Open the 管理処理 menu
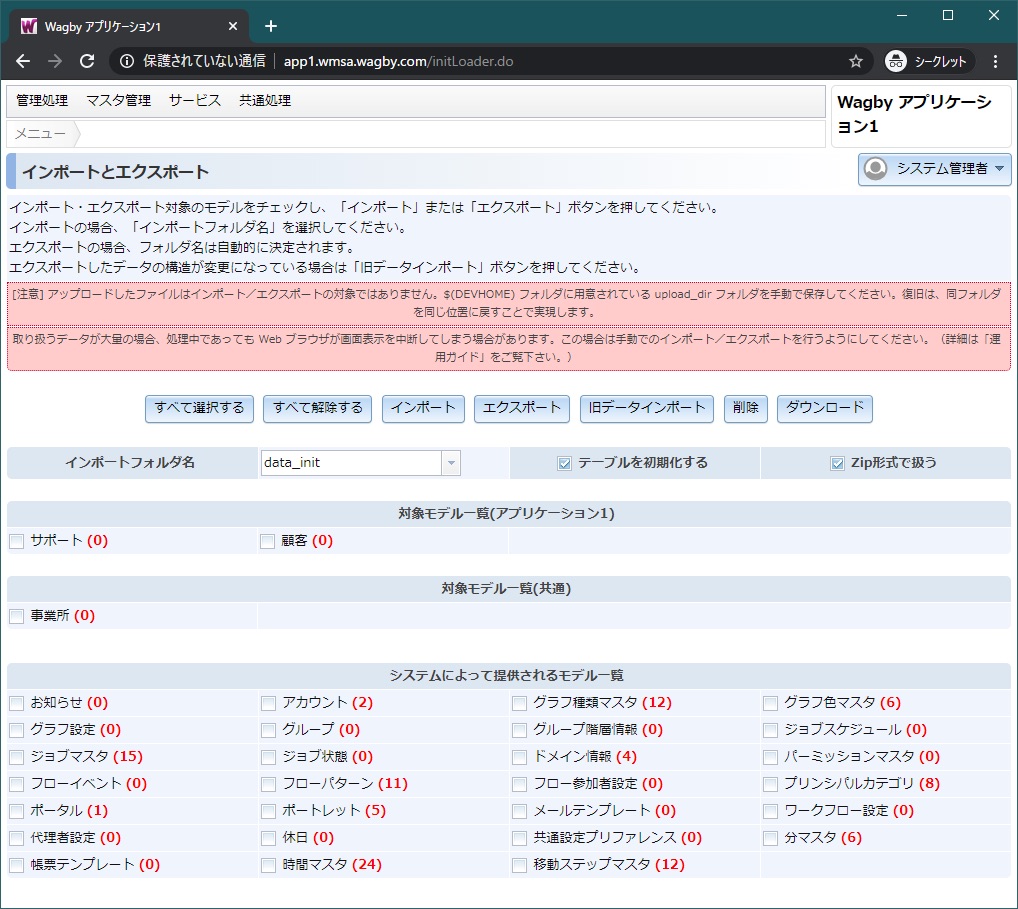 pos(42,101)
